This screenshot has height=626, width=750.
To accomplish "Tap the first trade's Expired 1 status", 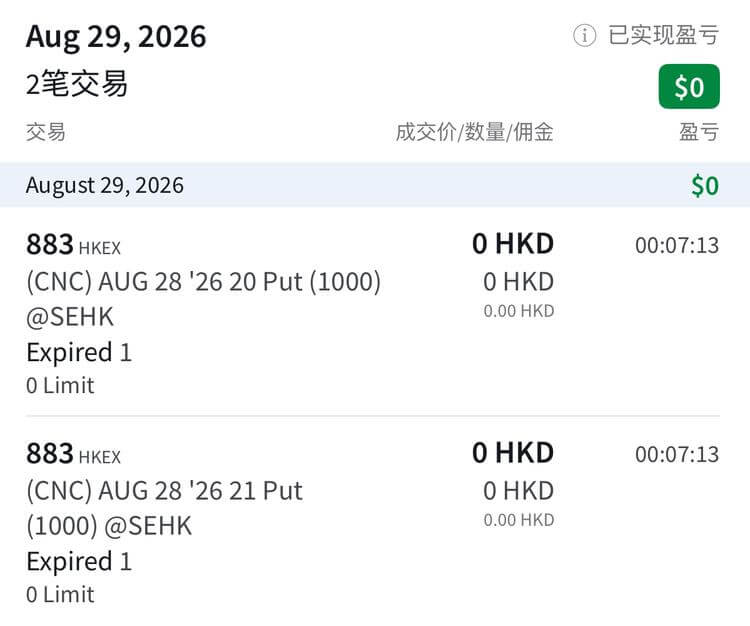I will pyautogui.click(x=79, y=352).
